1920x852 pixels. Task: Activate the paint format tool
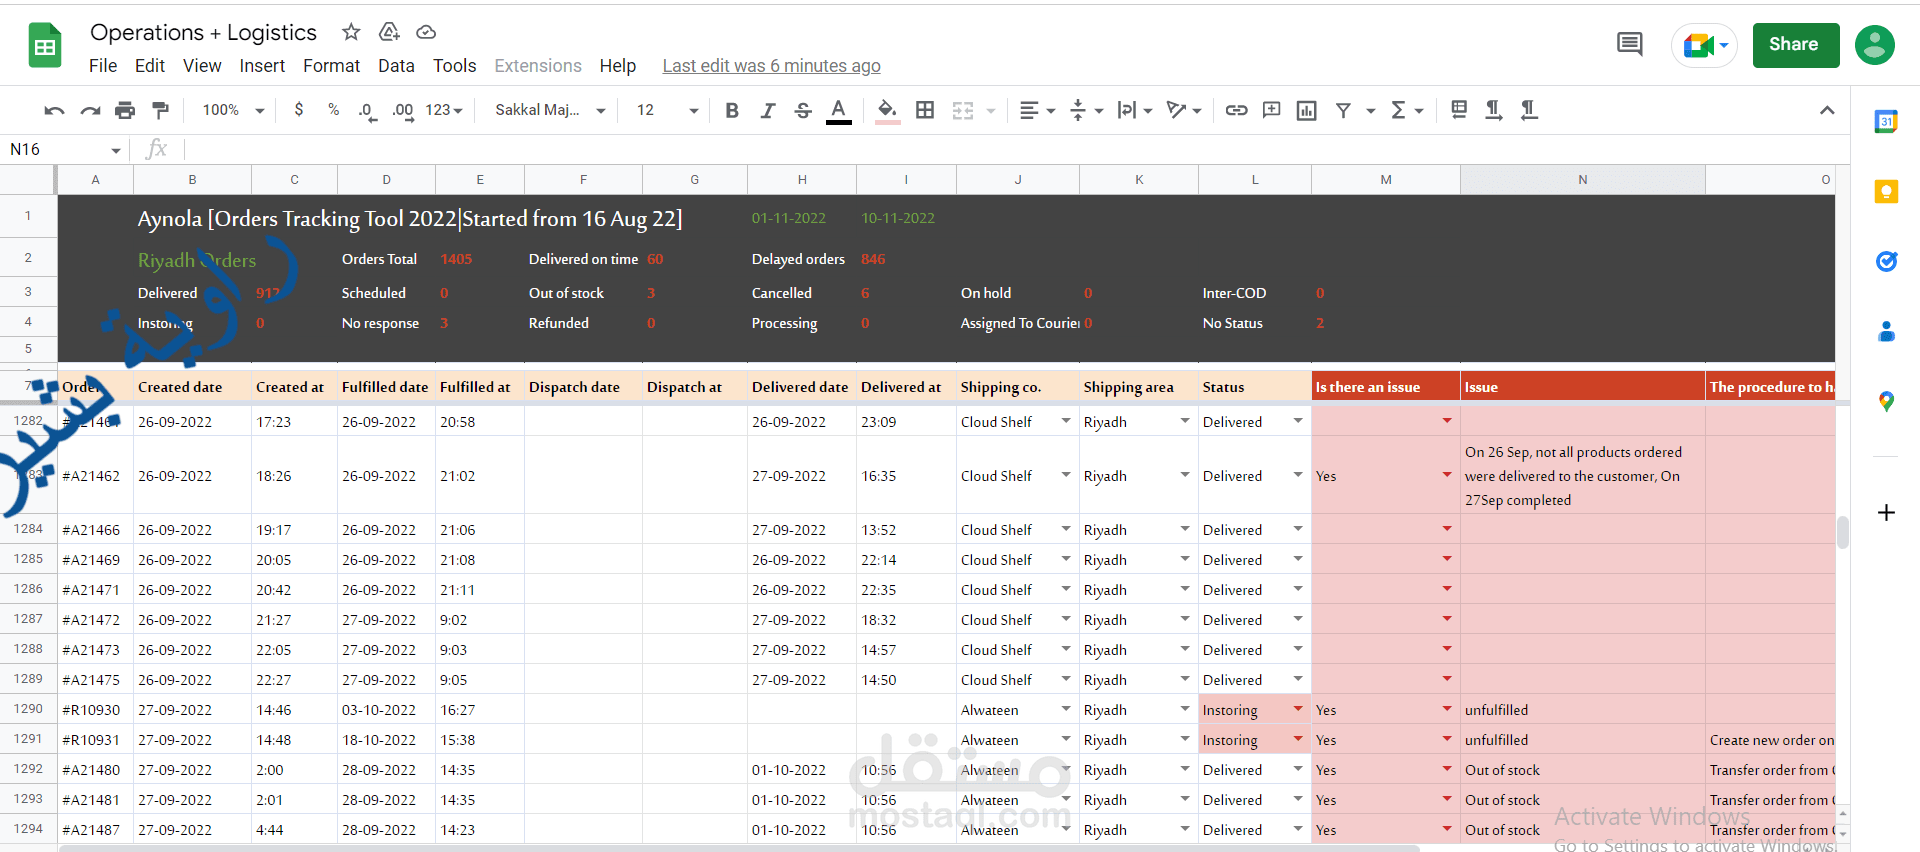pyautogui.click(x=160, y=110)
